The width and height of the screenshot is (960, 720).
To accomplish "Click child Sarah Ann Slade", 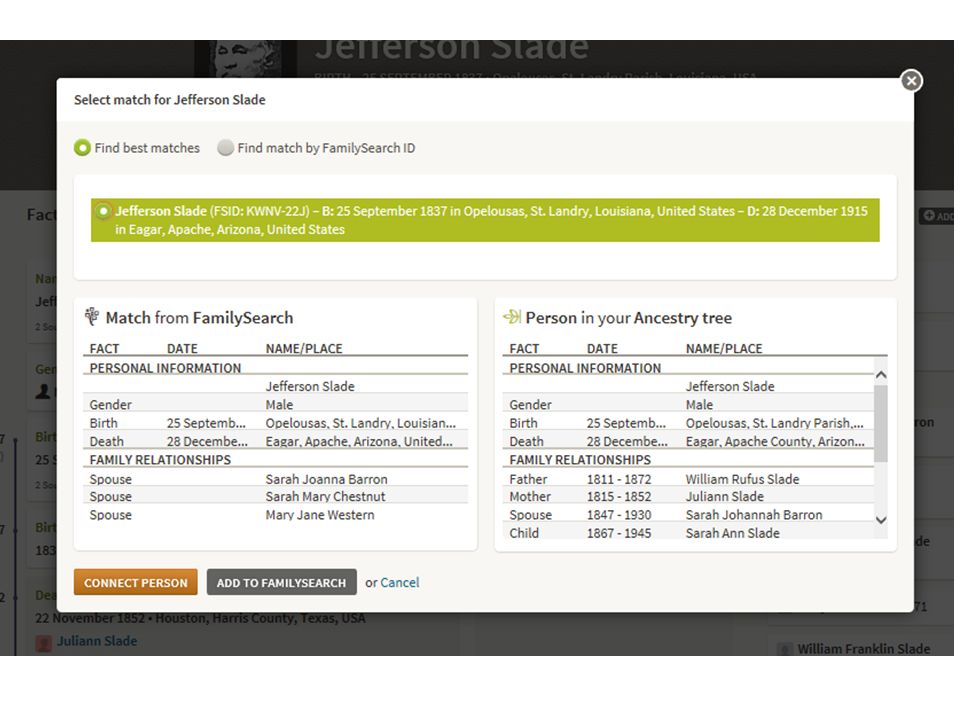I will [x=732, y=533].
